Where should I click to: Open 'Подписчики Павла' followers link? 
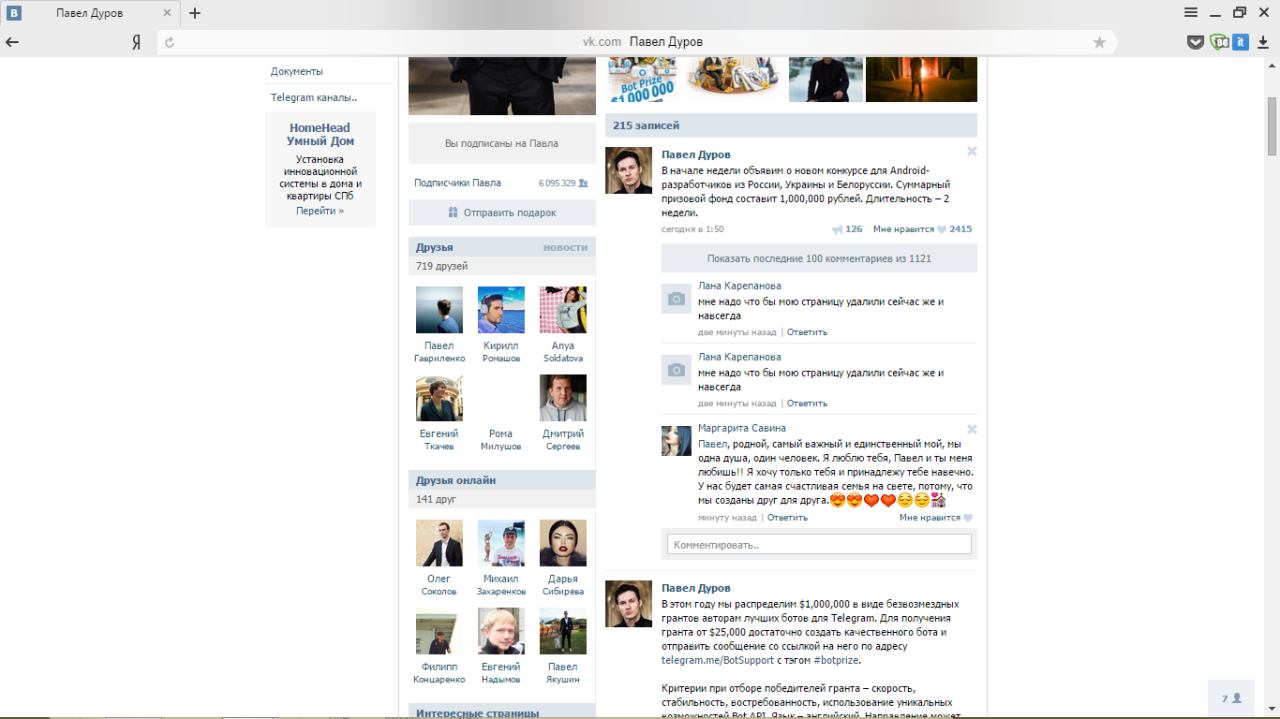pyautogui.click(x=457, y=183)
